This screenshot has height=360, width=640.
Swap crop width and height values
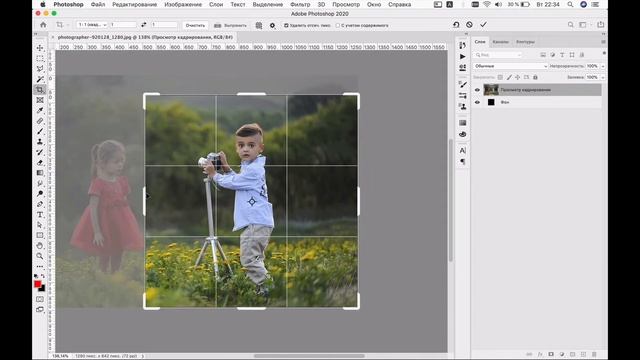[144, 25]
